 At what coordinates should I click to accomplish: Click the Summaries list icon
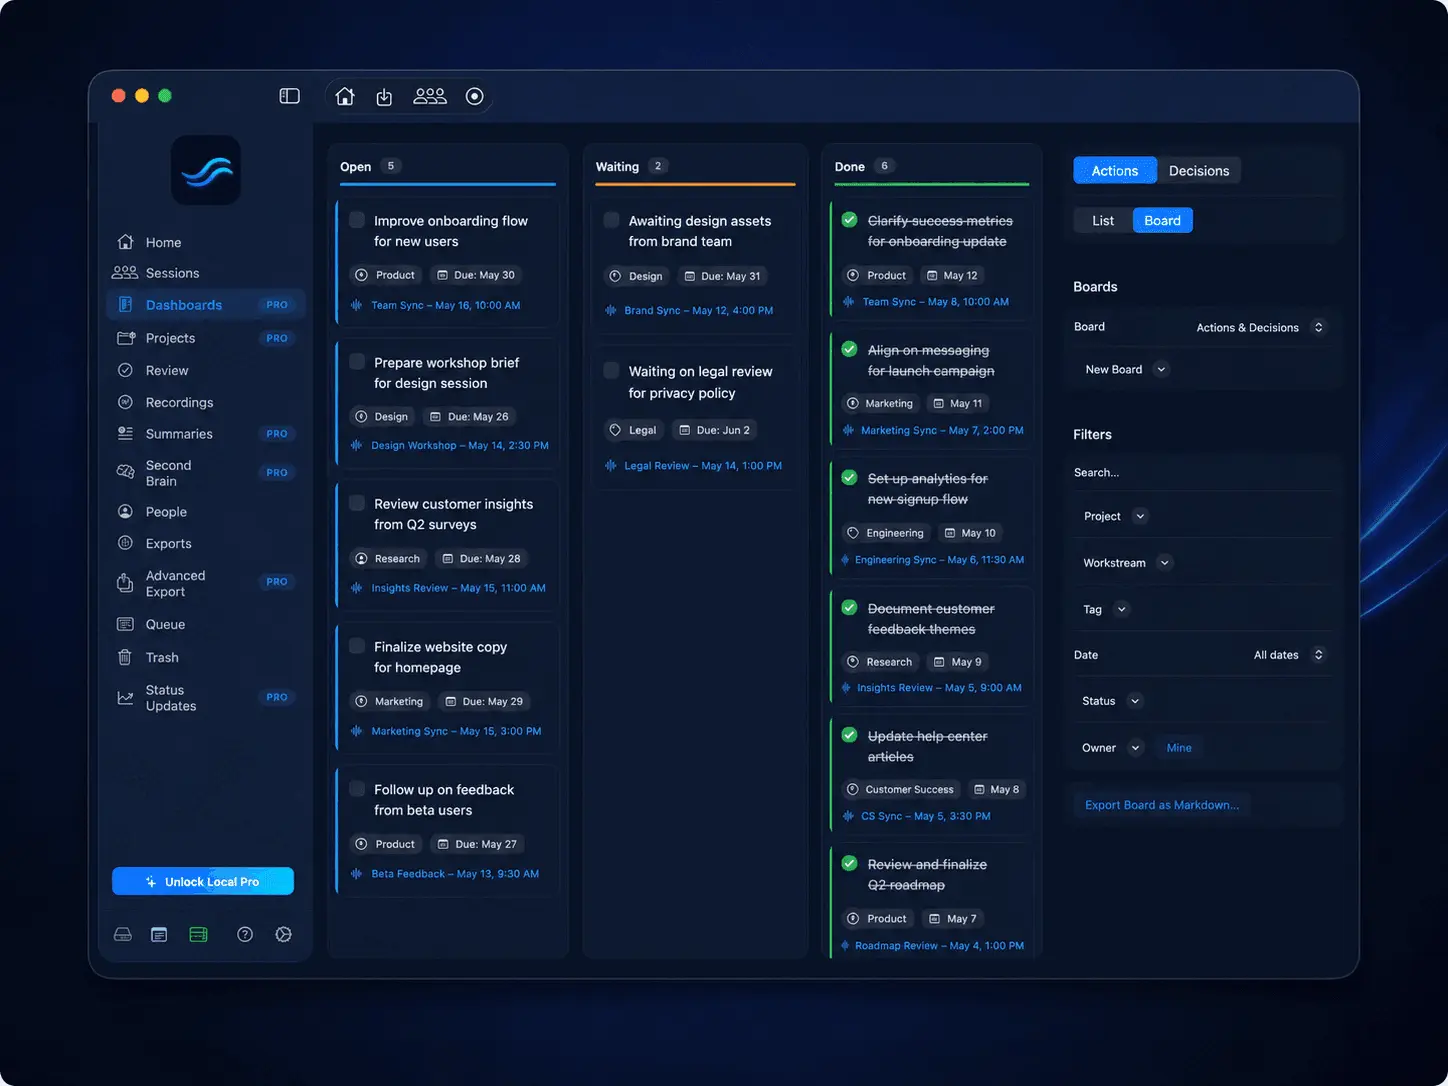(x=125, y=434)
